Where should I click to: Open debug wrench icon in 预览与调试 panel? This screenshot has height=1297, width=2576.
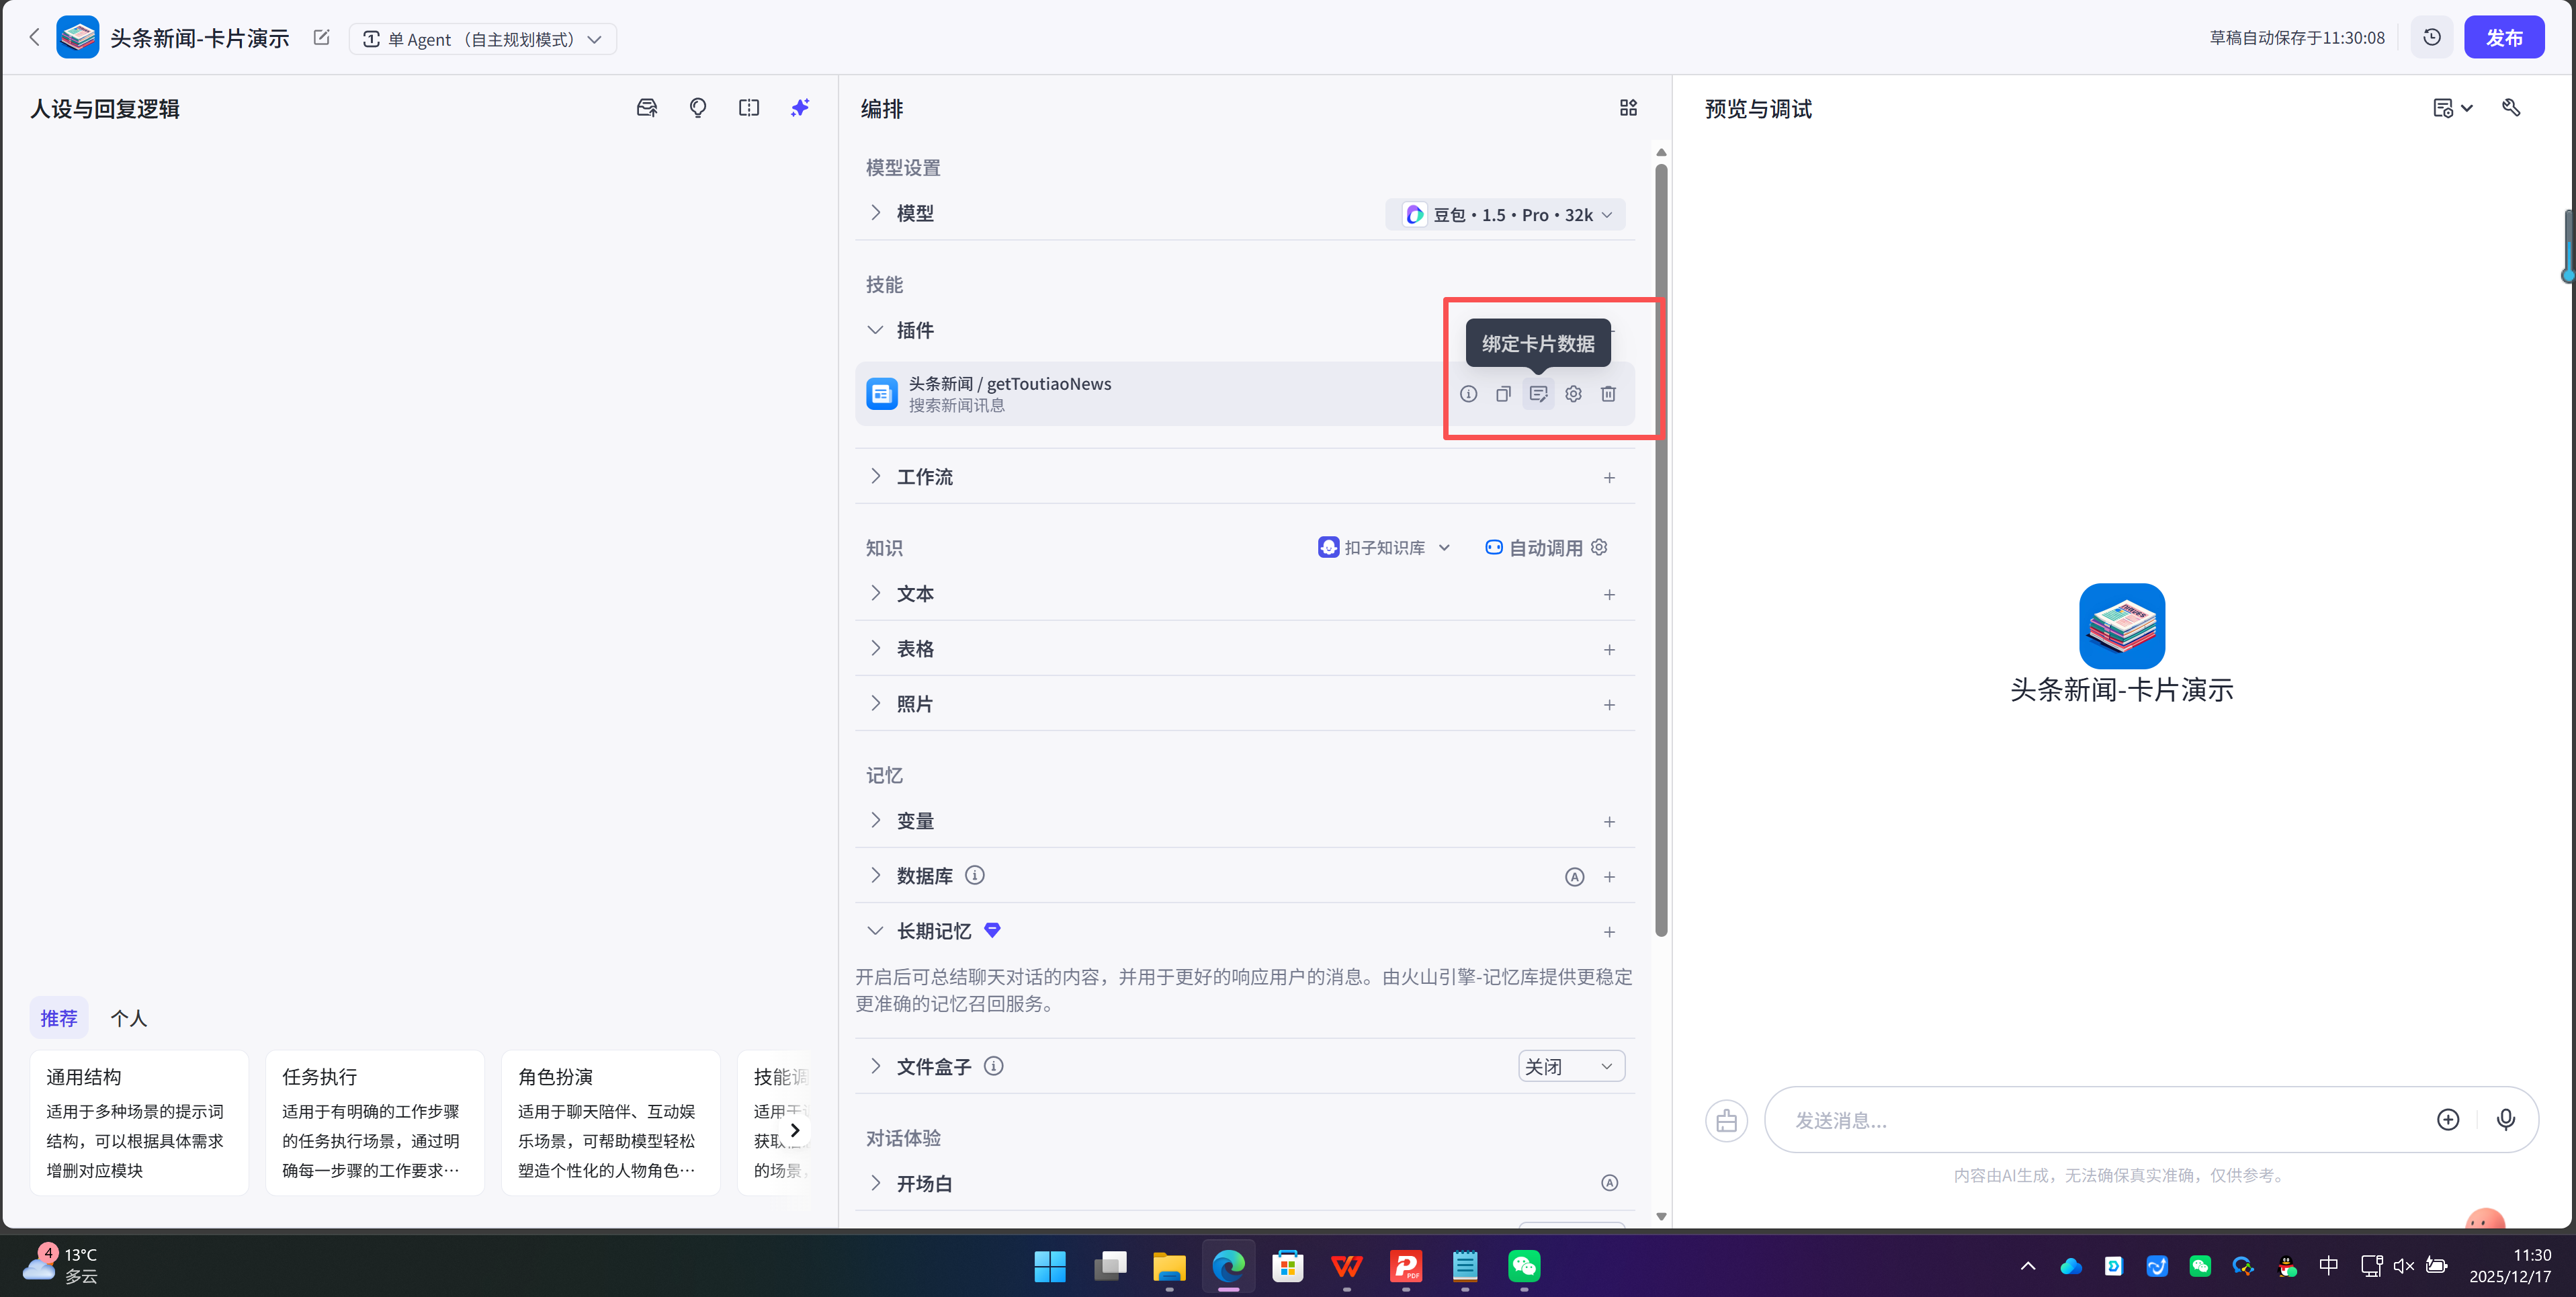pyautogui.click(x=2513, y=107)
